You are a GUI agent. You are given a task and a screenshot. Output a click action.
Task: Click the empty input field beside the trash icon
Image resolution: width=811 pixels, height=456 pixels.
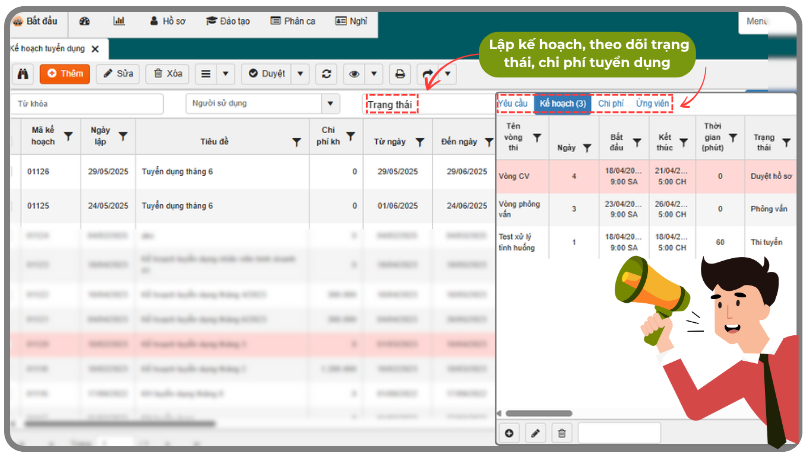pyautogui.click(x=620, y=433)
